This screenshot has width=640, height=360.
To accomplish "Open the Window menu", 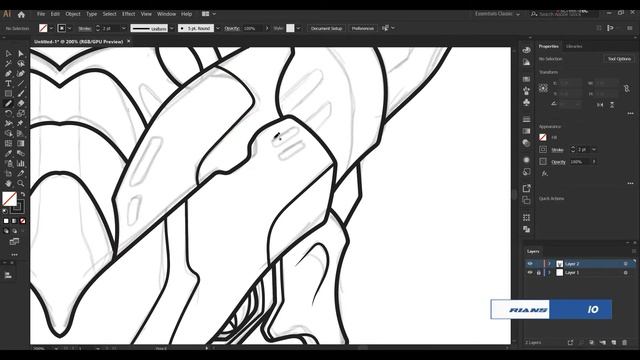I will point(166,14).
